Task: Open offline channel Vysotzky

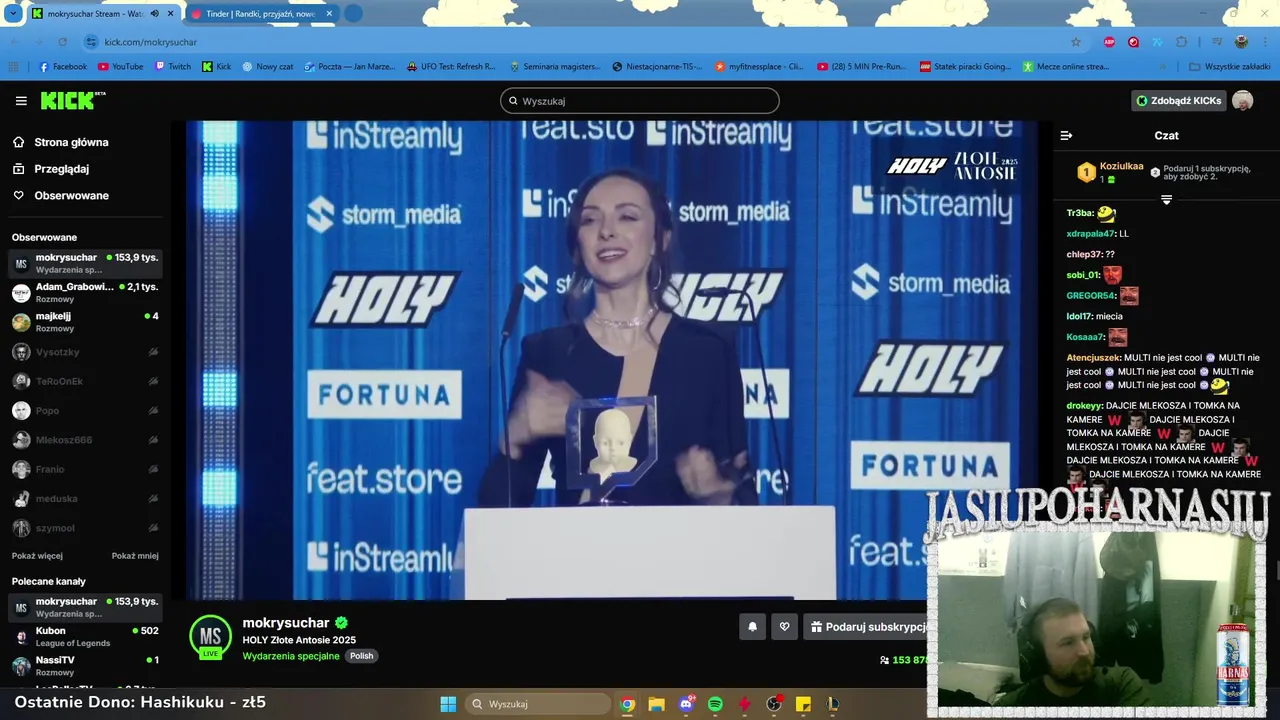Action: point(85,352)
